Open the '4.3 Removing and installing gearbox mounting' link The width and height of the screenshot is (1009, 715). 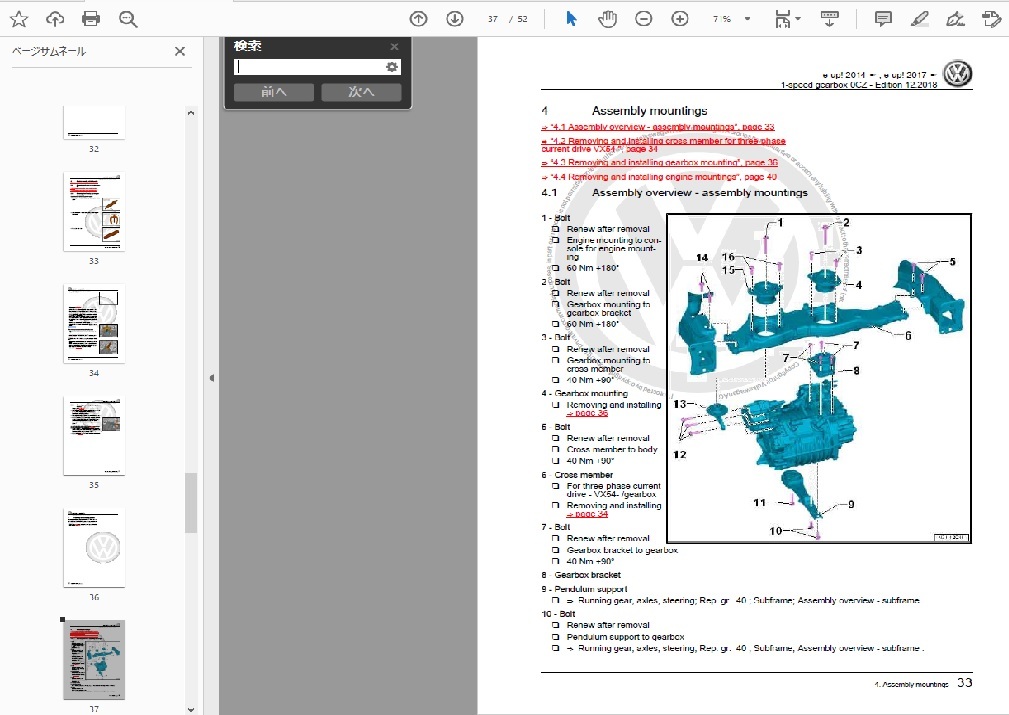pyautogui.click(x=658, y=162)
